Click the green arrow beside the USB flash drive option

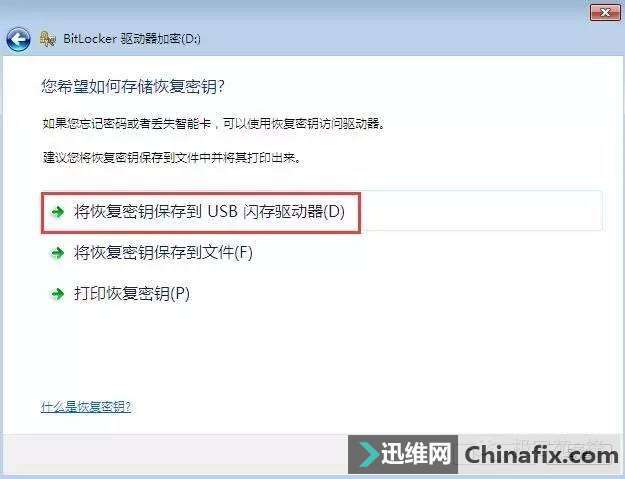pyautogui.click(x=58, y=212)
